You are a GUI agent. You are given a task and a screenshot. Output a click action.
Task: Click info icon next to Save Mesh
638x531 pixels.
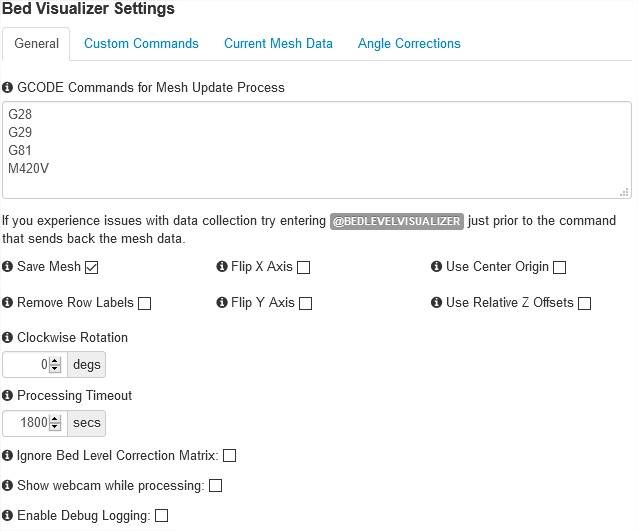[x=8, y=267]
